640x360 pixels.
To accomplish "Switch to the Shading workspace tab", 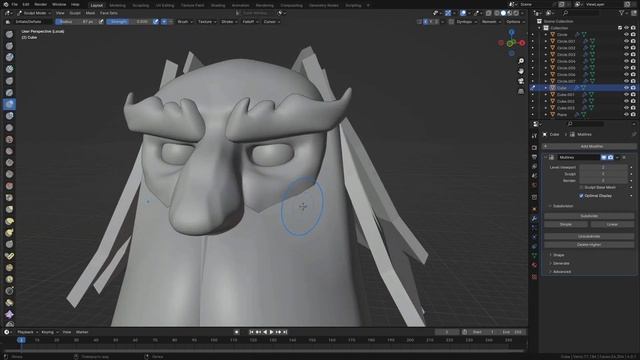I will [218, 5].
